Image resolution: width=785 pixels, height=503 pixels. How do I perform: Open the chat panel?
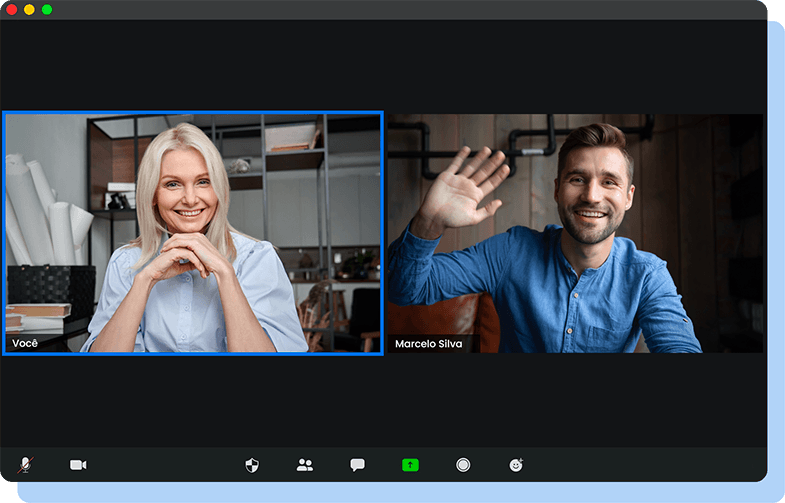coord(357,465)
